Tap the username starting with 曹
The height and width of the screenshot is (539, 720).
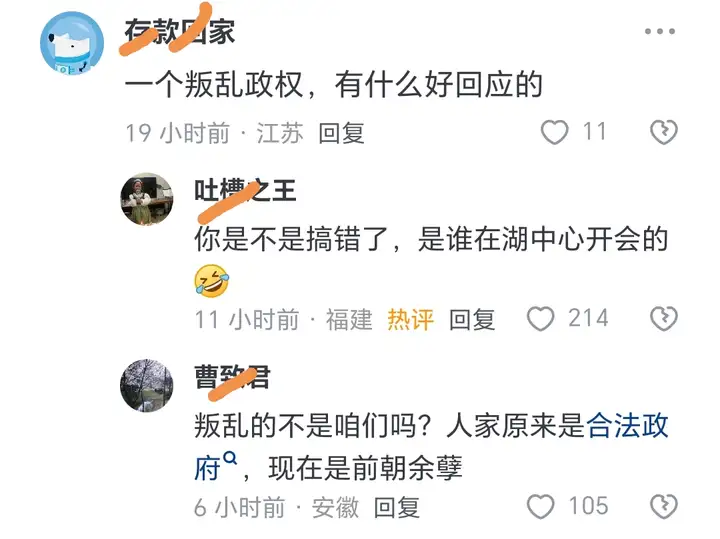click(232, 377)
